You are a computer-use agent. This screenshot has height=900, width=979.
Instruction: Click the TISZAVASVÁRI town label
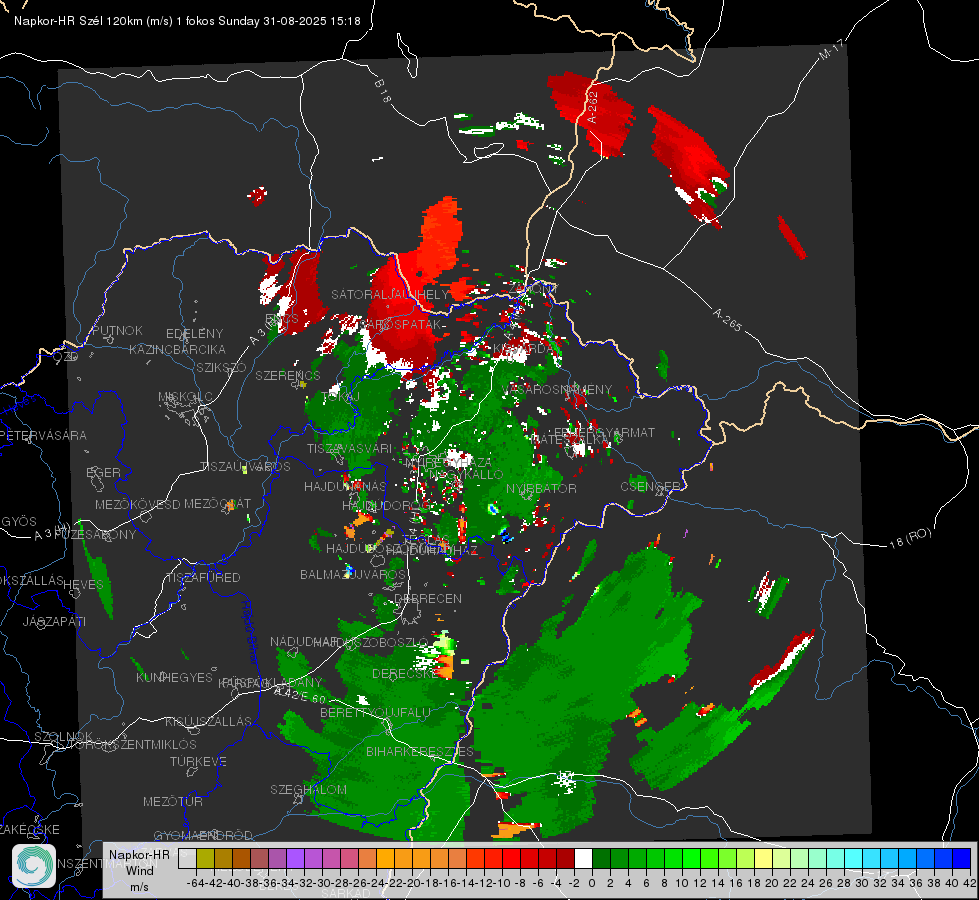[x=350, y=448]
